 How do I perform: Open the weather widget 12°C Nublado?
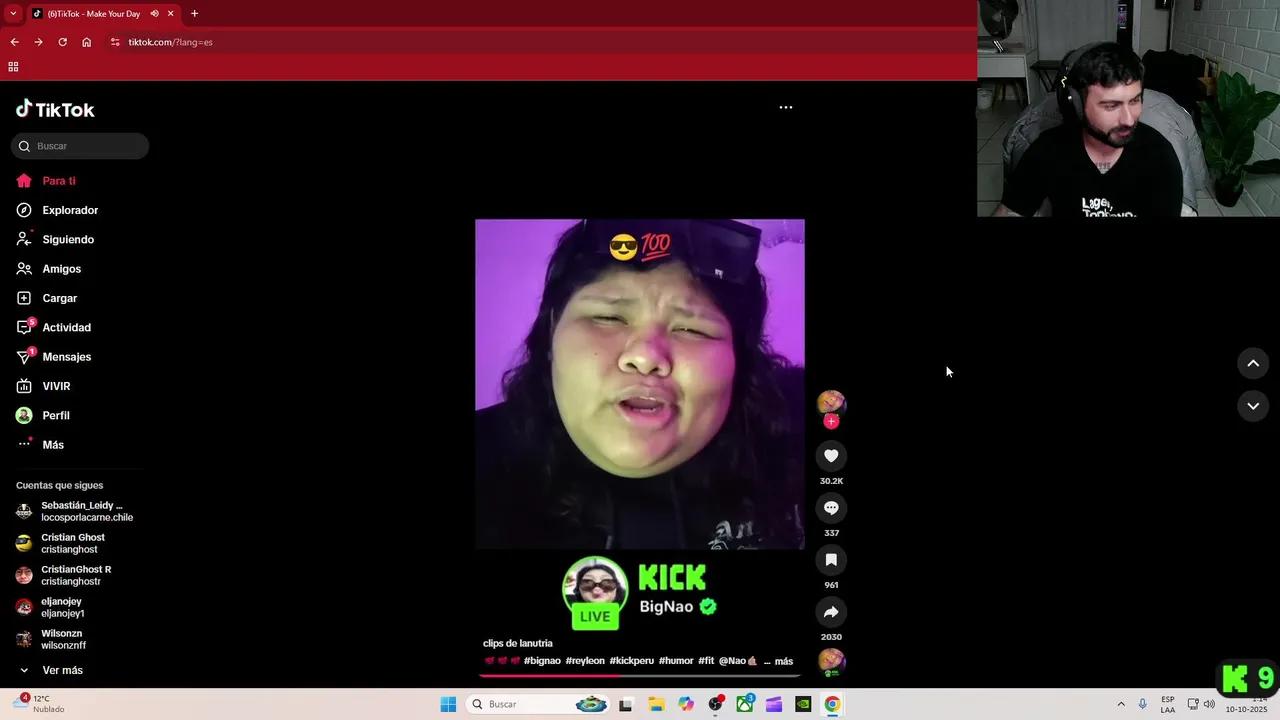point(38,704)
